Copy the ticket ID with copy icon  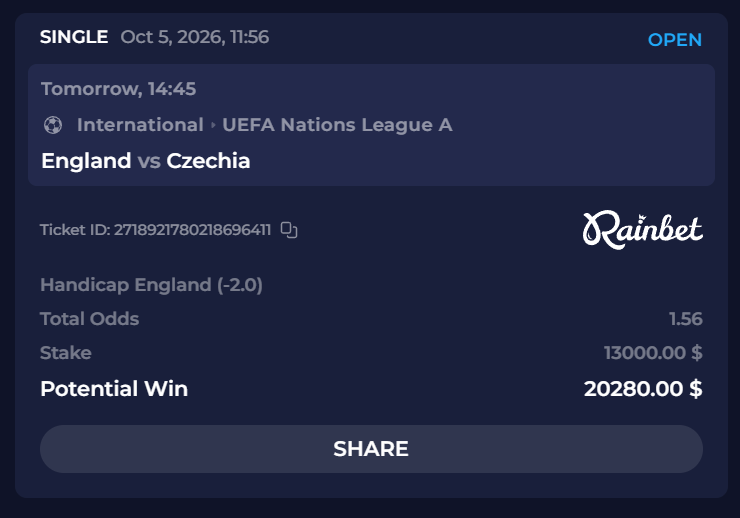click(289, 230)
